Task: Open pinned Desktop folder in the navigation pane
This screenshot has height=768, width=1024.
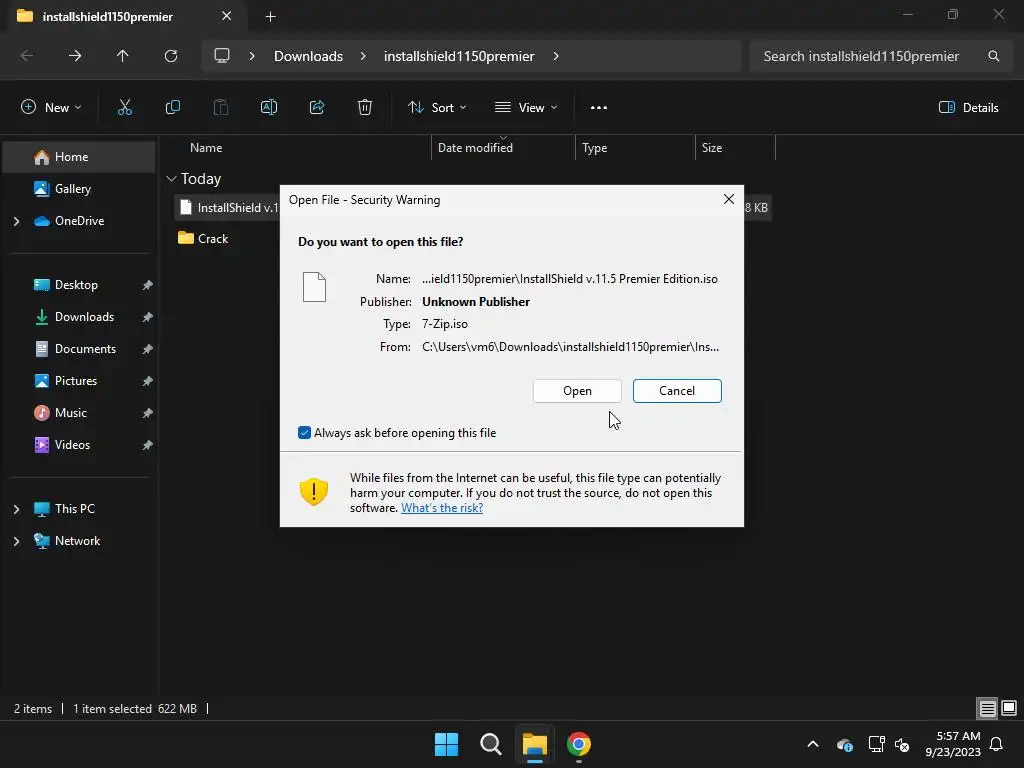Action: tap(79, 285)
